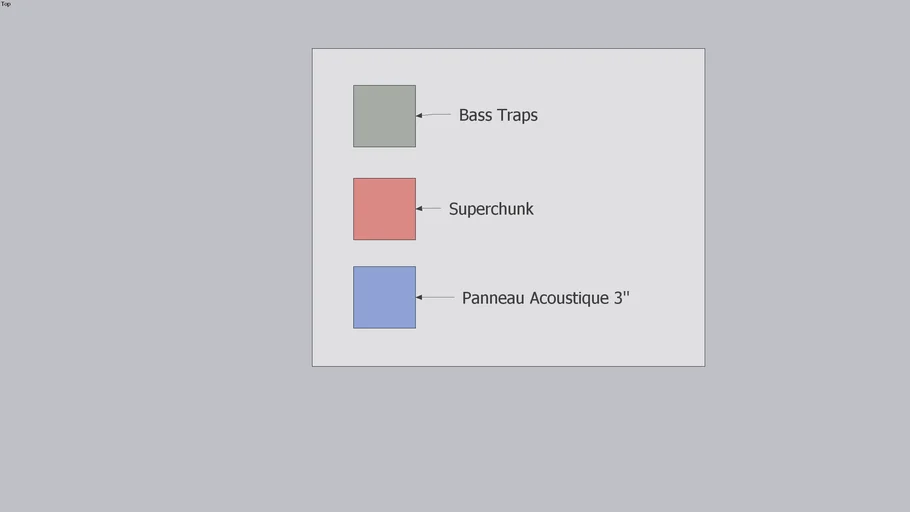Select the word "Panneau" in the legend
910x512 pixels.
493,298
